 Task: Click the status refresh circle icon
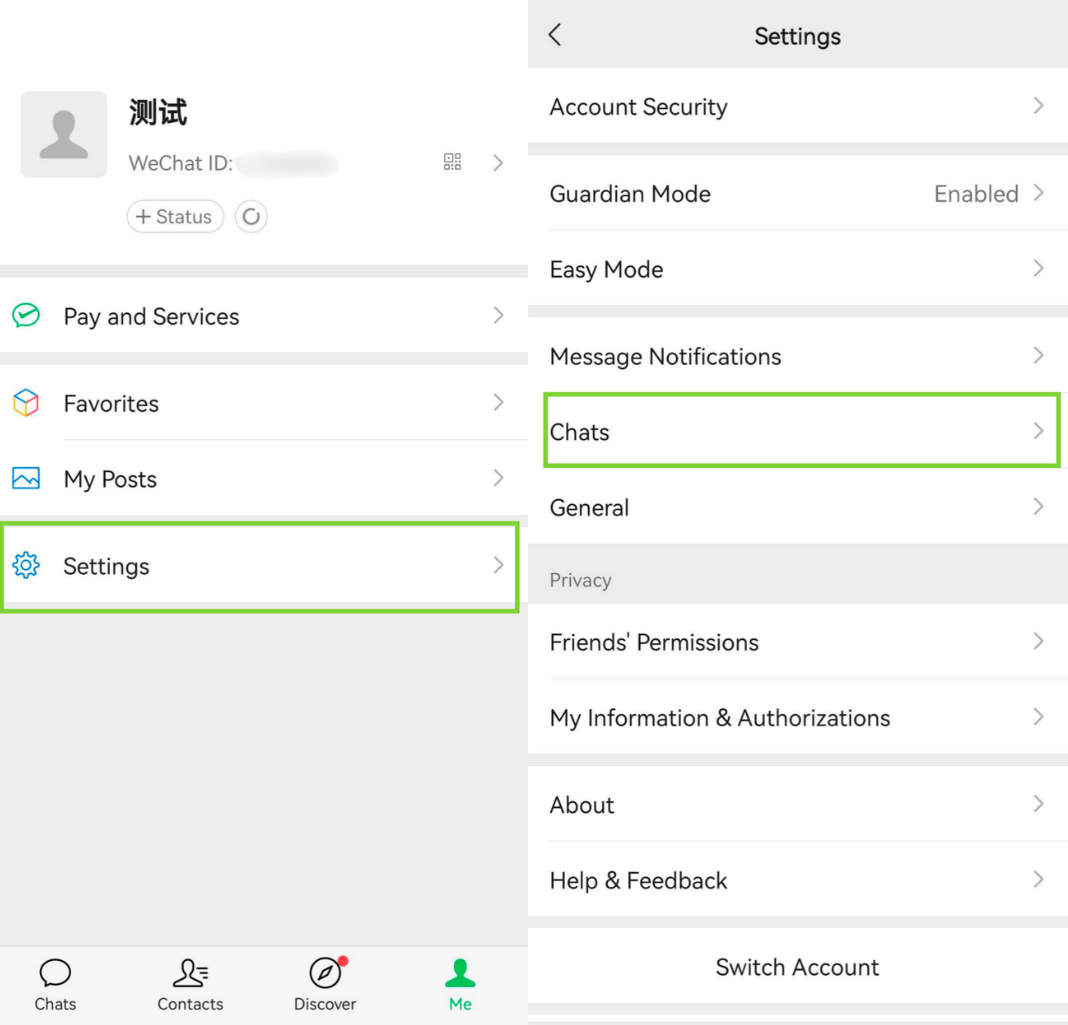[251, 216]
